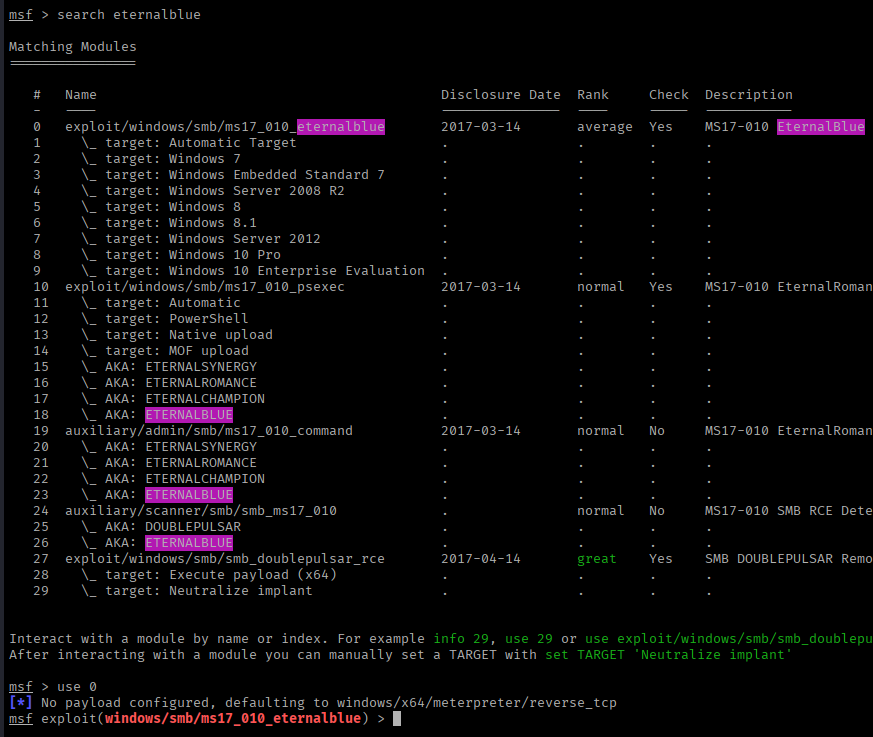Click the 'Check' column header
The width and height of the screenshot is (873, 737).
tap(669, 95)
